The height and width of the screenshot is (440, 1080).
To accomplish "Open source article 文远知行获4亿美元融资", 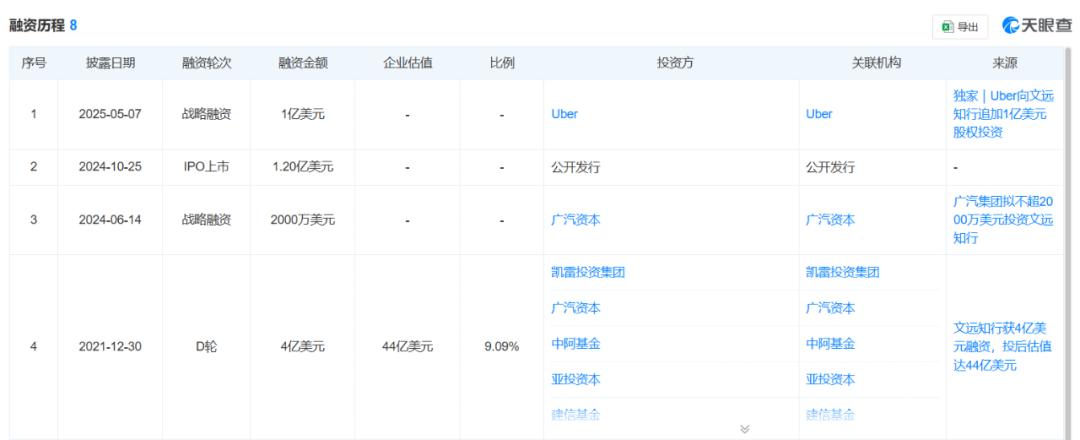I will pyautogui.click(x=1003, y=347).
